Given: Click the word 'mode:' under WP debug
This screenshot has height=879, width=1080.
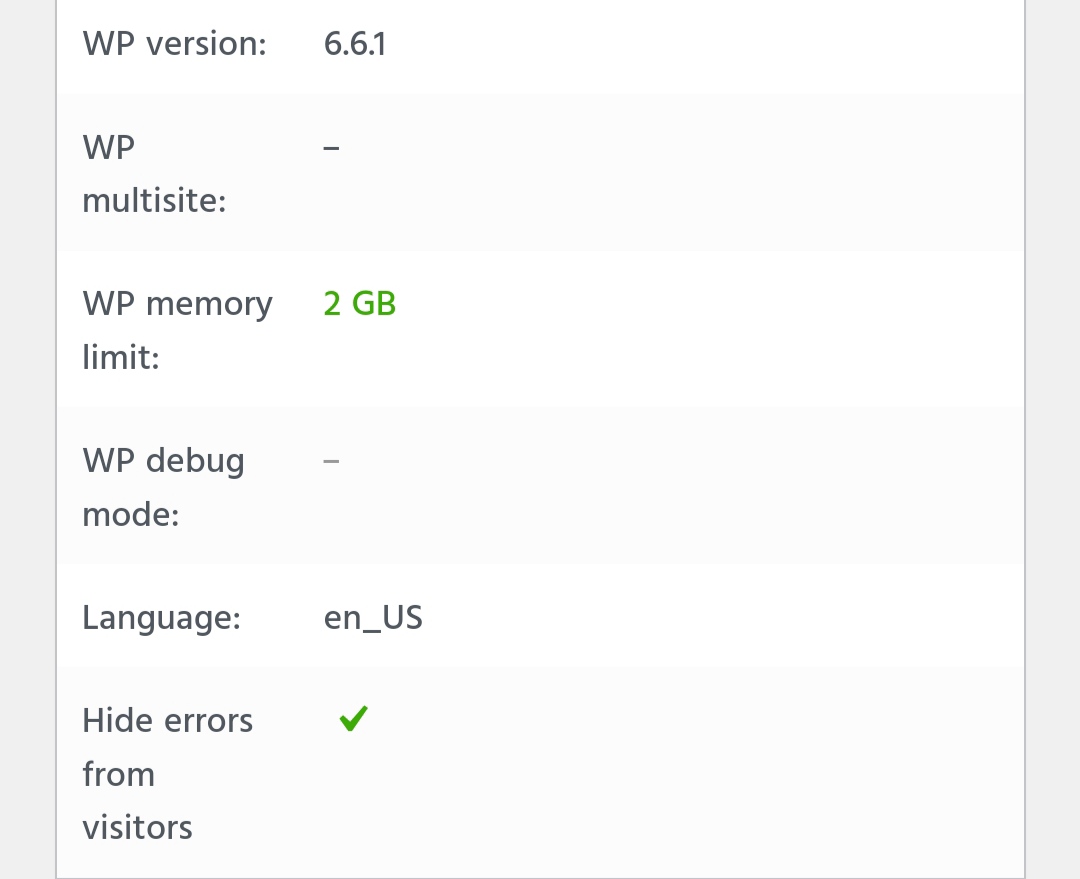Looking at the screenshot, I should [131, 515].
